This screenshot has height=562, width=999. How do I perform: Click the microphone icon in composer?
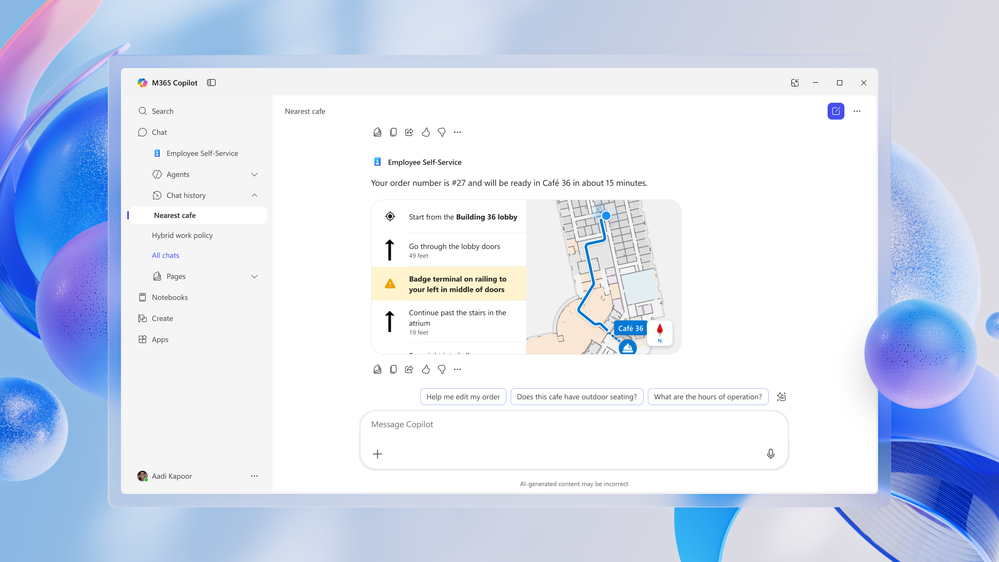[x=770, y=454]
